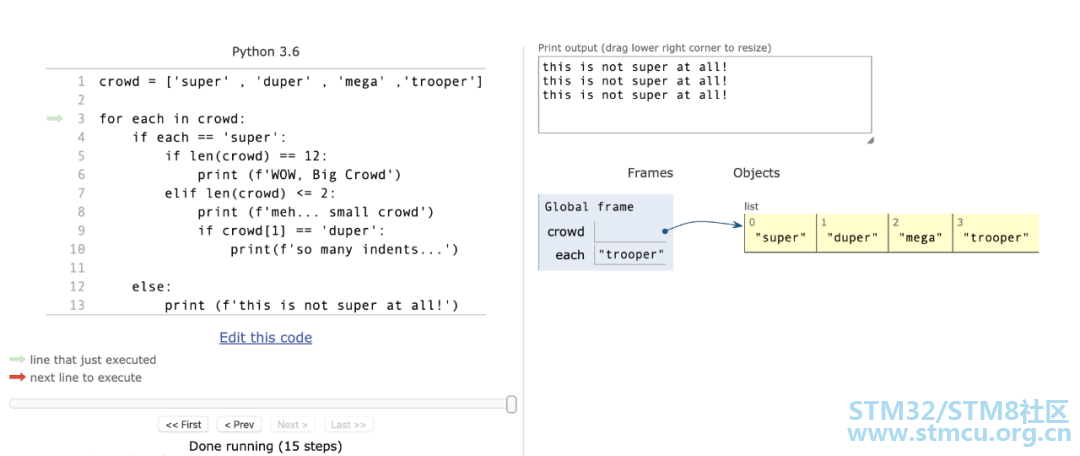Viewport: 1080px width, 456px height.
Task: Click line 13 print statement in code
Action: click(x=311, y=304)
